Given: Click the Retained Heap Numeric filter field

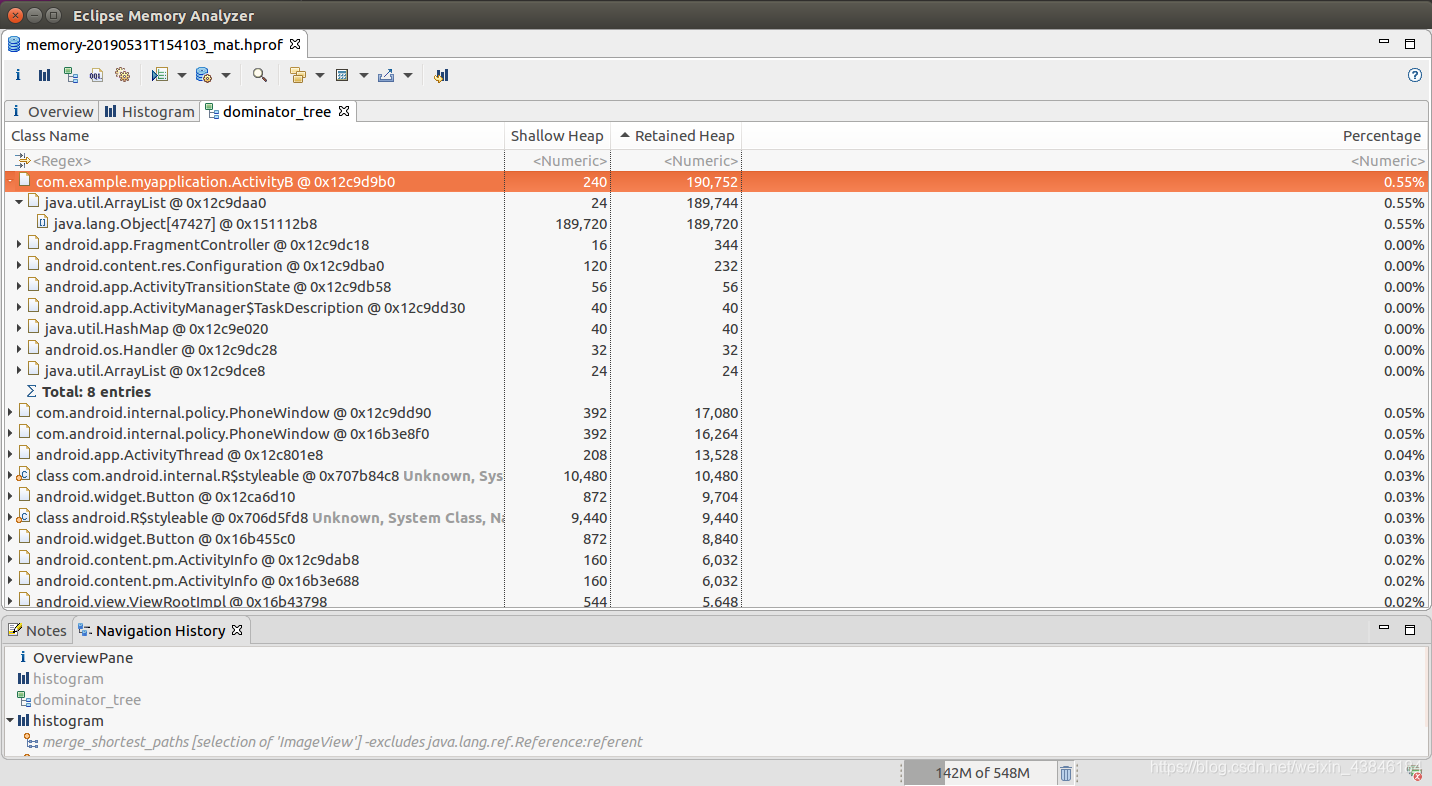Looking at the screenshot, I should click(676, 161).
